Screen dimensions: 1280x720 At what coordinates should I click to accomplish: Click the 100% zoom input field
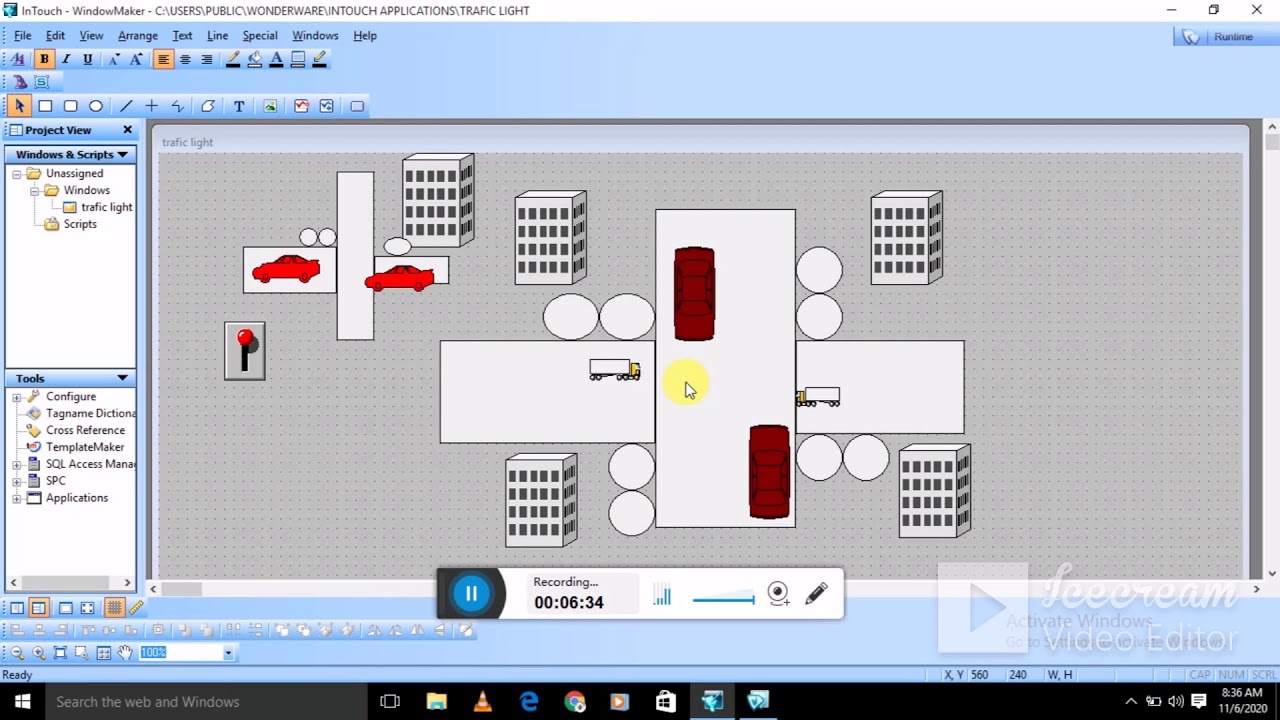[x=180, y=653]
